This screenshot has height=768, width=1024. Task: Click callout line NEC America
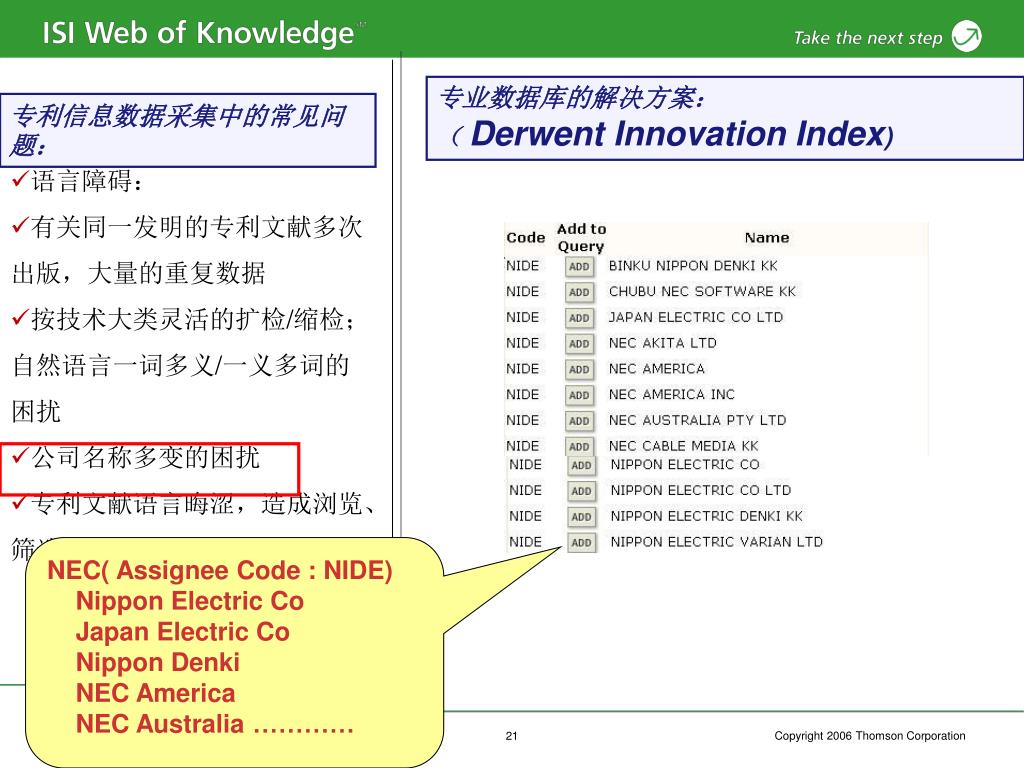pyautogui.click(x=155, y=693)
